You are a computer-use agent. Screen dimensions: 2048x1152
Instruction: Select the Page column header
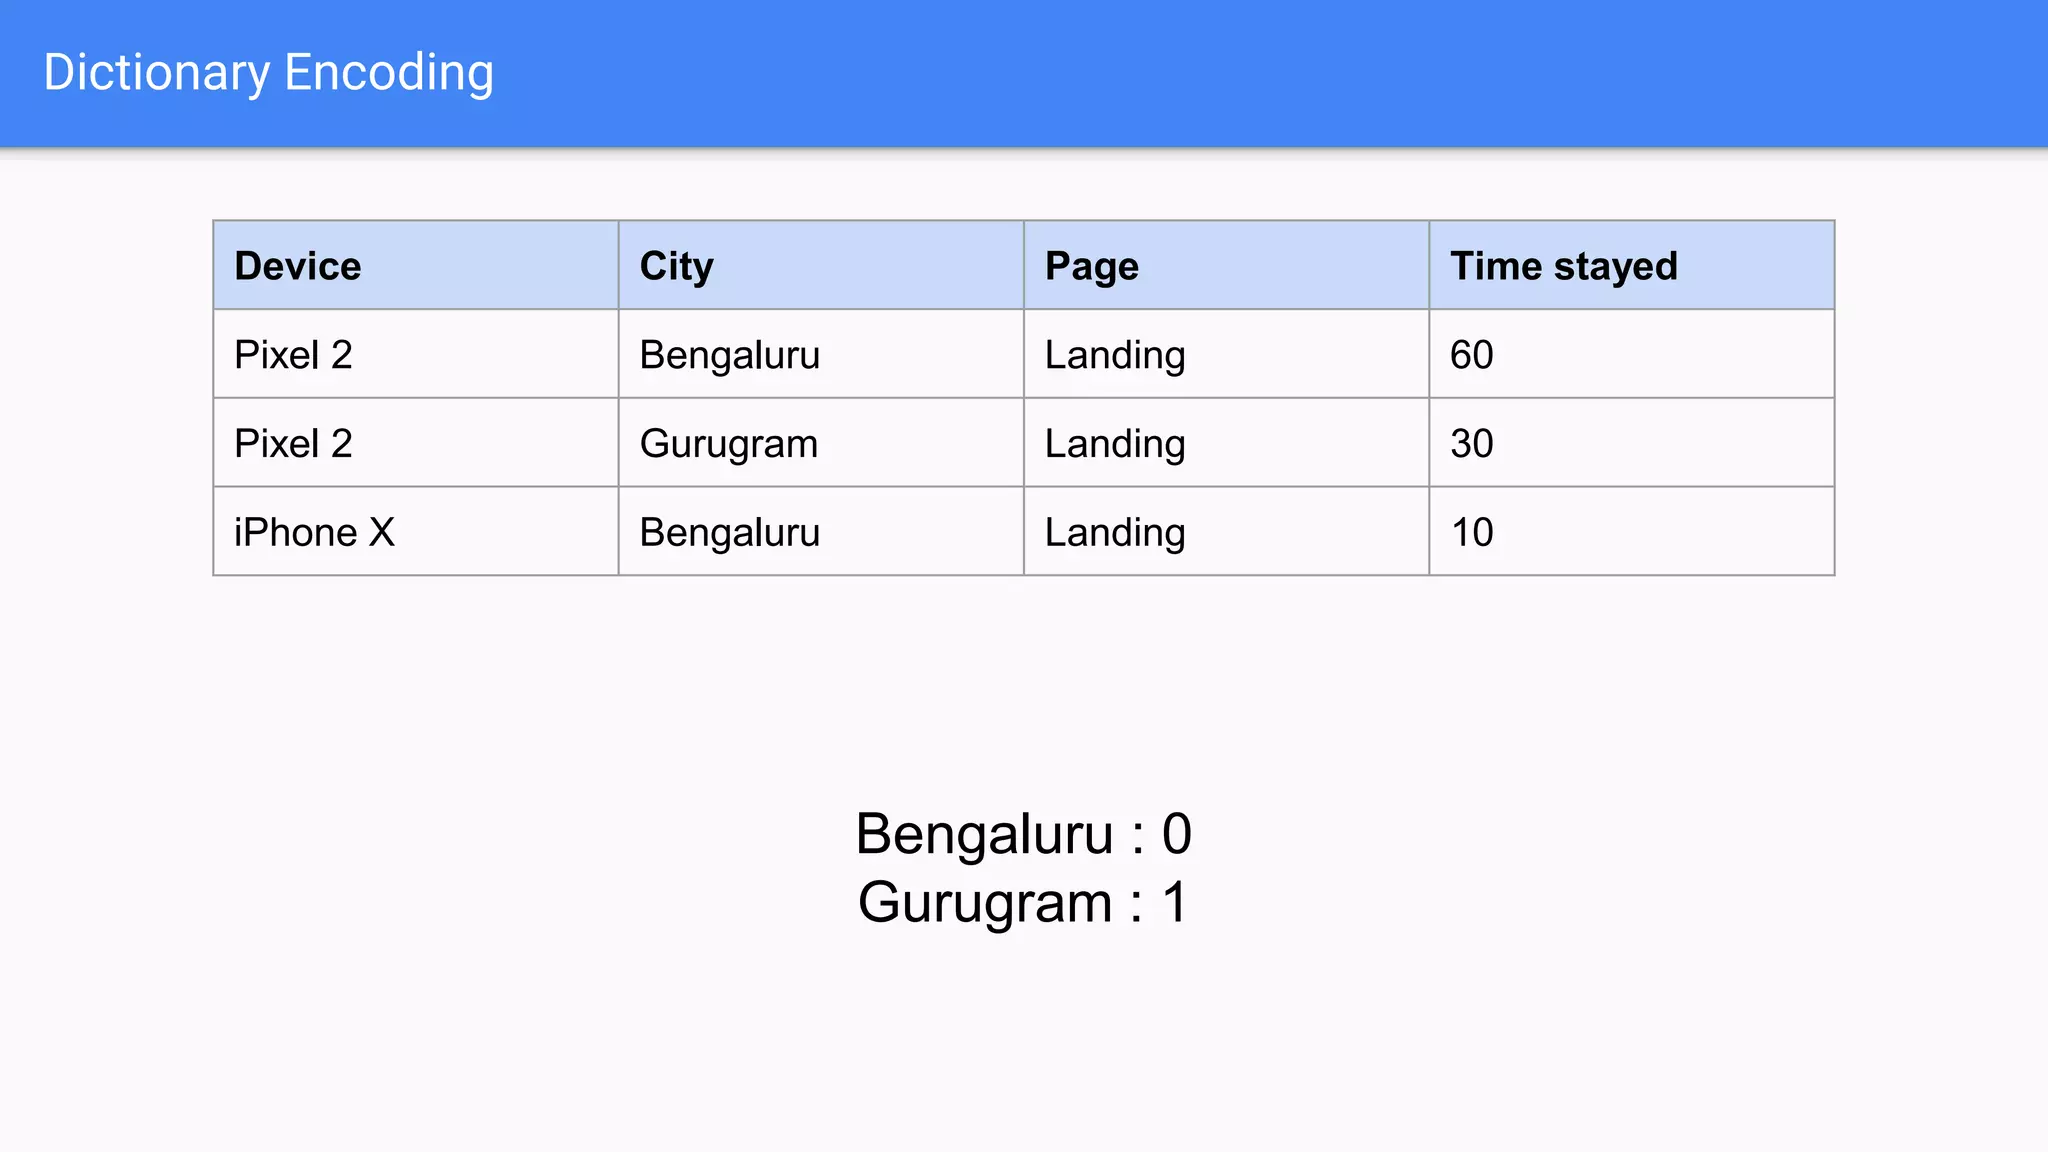pyautogui.click(x=1091, y=266)
